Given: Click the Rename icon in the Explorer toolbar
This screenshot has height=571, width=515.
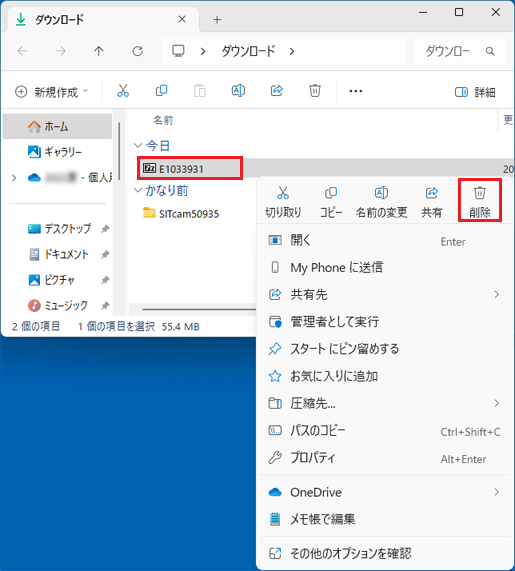Looking at the screenshot, I should 238,91.
